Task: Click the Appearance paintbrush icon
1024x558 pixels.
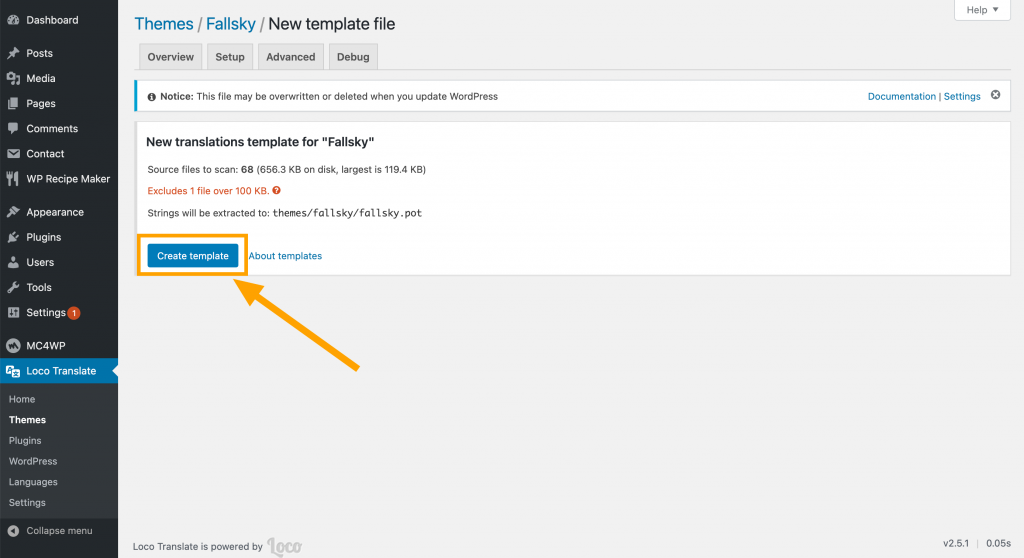Action: tap(13, 212)
